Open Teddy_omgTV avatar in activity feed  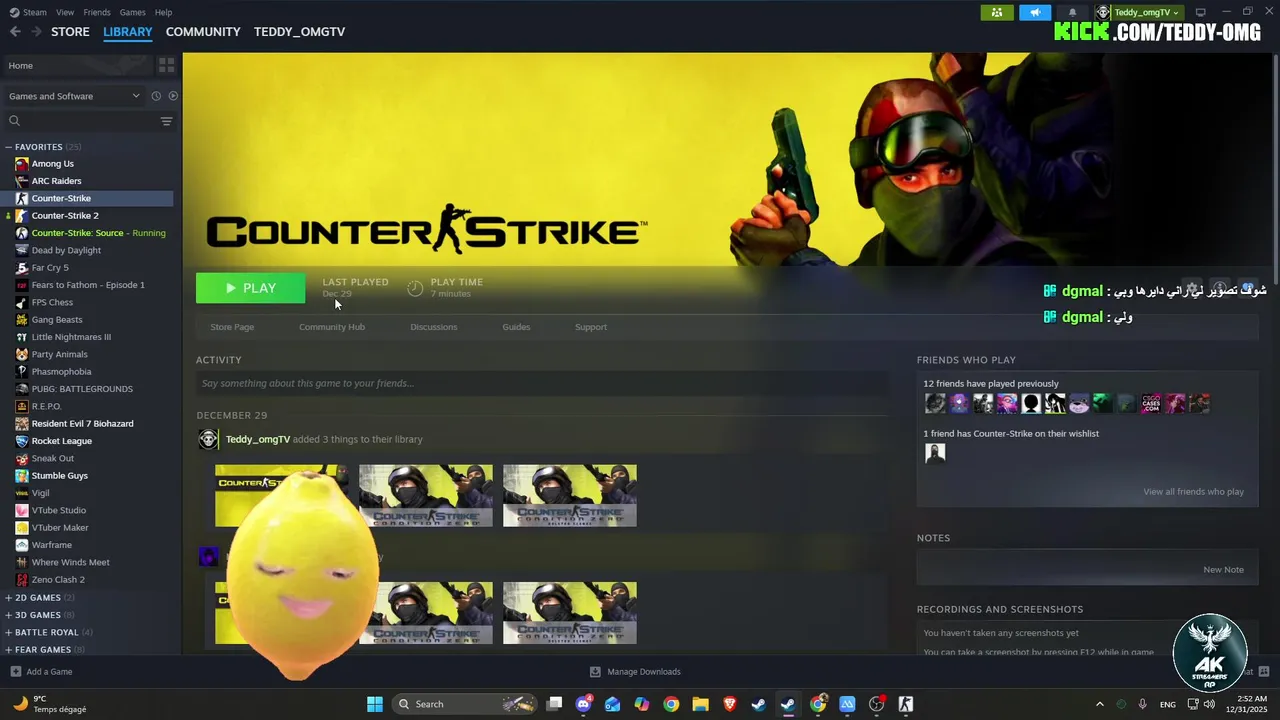pos(208,439)
